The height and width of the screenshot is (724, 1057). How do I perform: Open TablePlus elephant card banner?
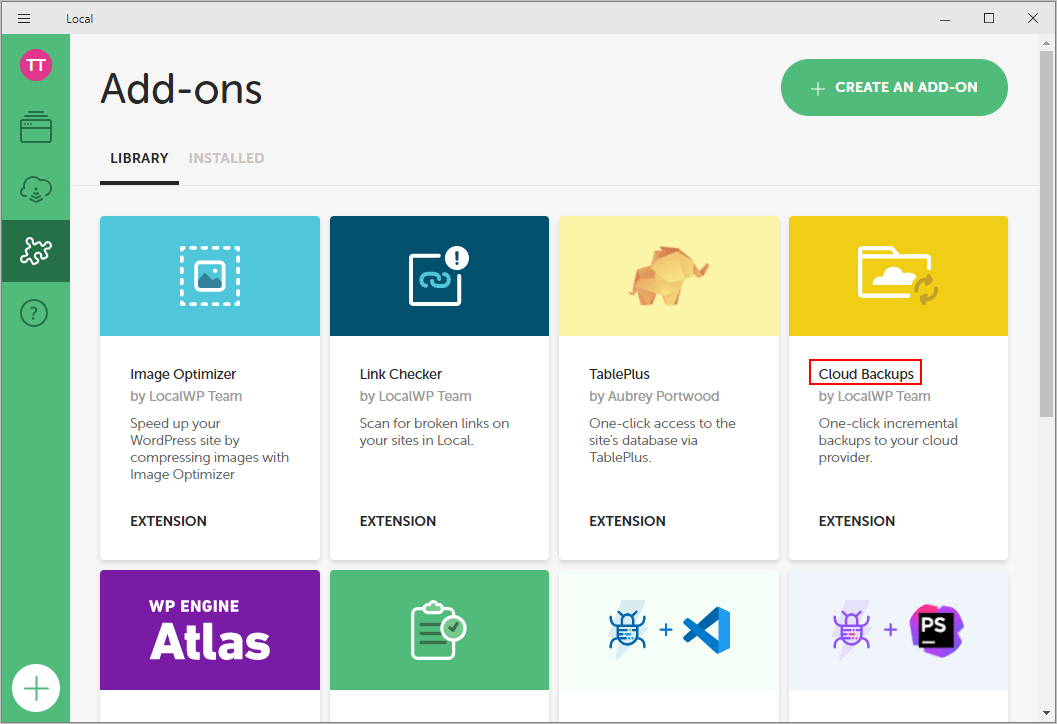click(x=669, y=276)
